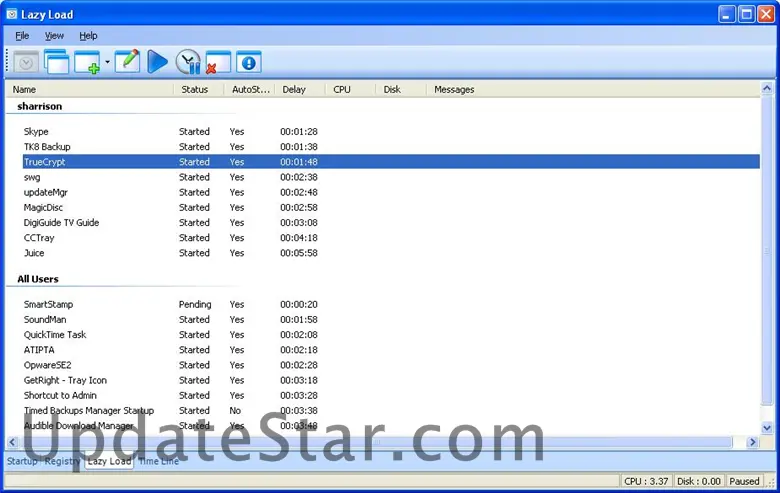Select the SmartStamp entry
The width and height of the screenshot is (780, 493).
[x=48, y=304]
